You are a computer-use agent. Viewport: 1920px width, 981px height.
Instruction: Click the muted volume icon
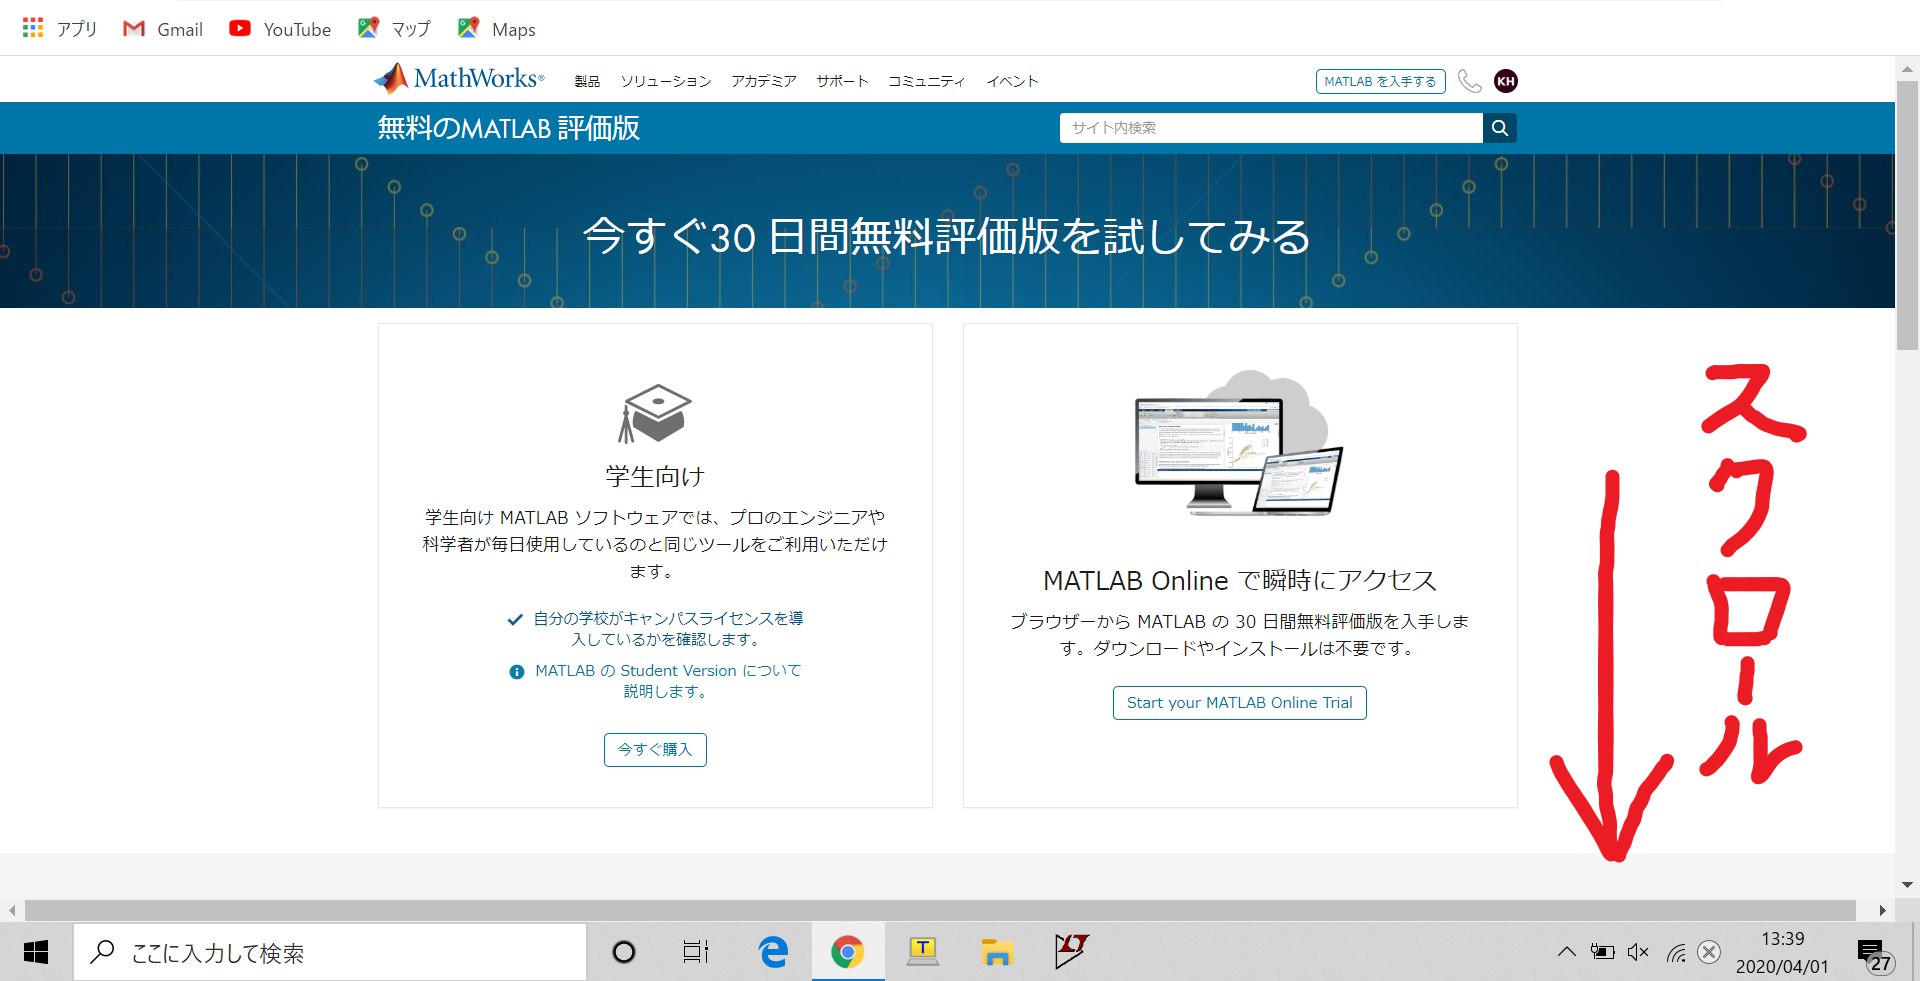(x=1638, y=952)
